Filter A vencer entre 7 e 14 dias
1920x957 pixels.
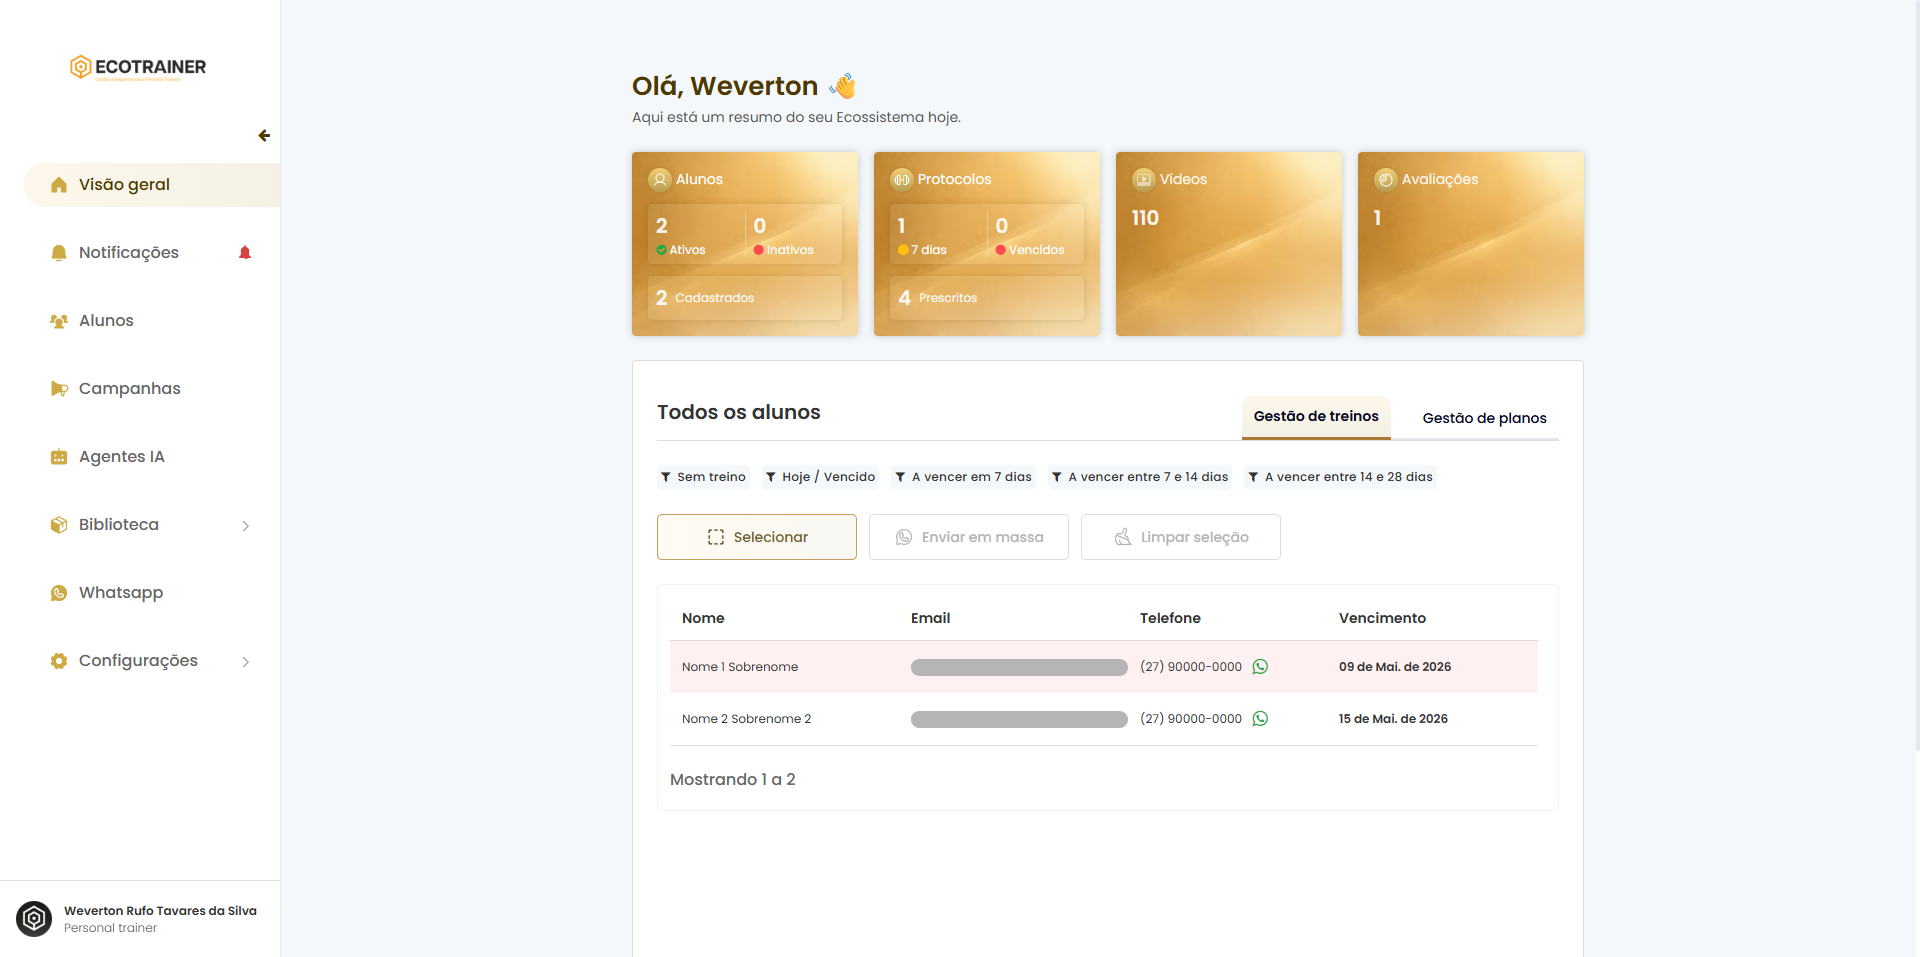(1140, 477)
